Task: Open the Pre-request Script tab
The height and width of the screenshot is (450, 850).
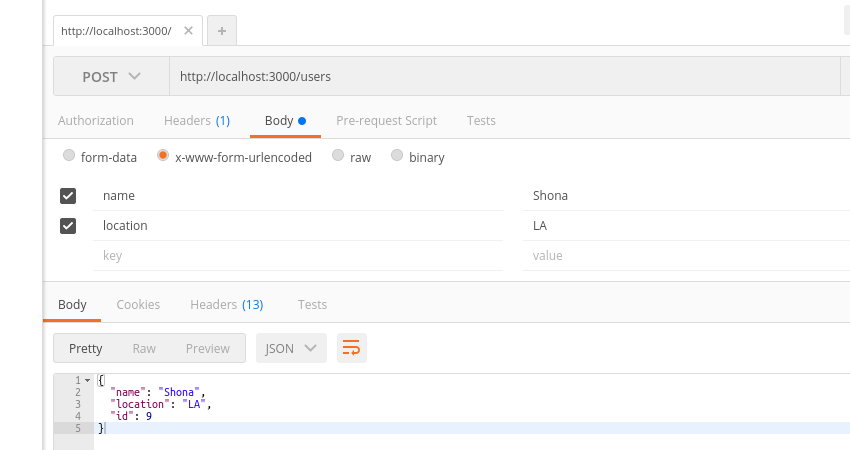Action: [387, 120]
